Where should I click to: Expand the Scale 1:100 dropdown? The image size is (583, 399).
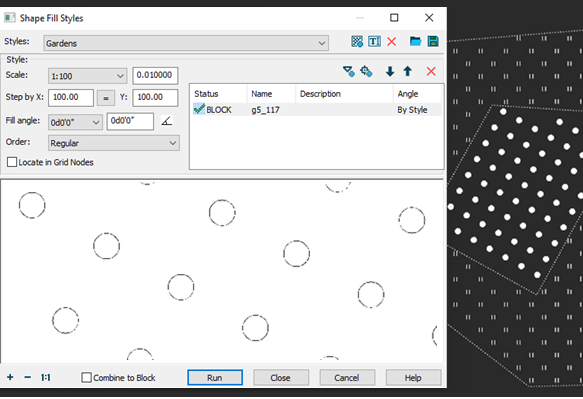tap(87, 76)
